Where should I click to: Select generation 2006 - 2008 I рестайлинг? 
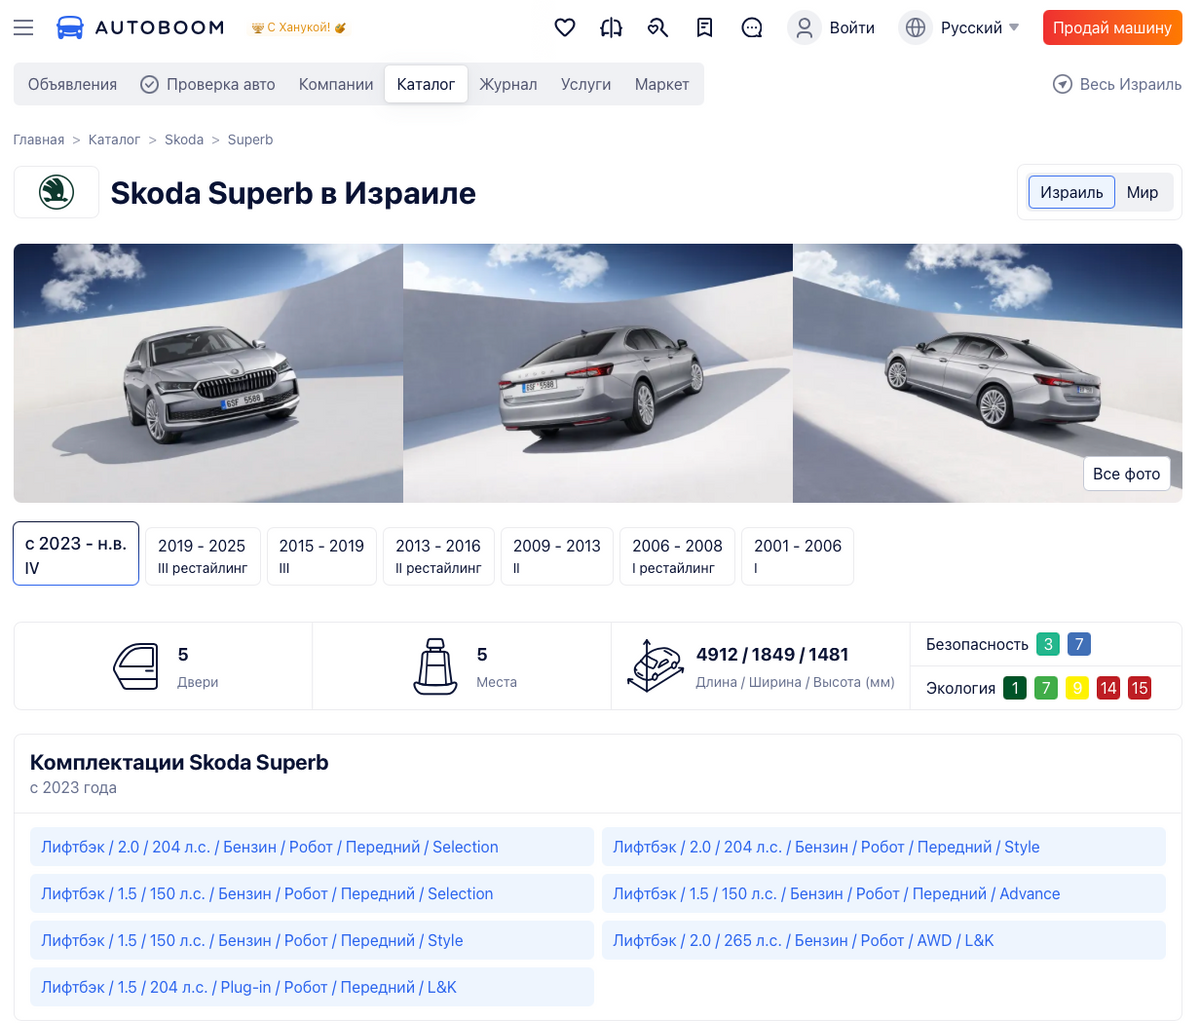click(x=678, y=556)
